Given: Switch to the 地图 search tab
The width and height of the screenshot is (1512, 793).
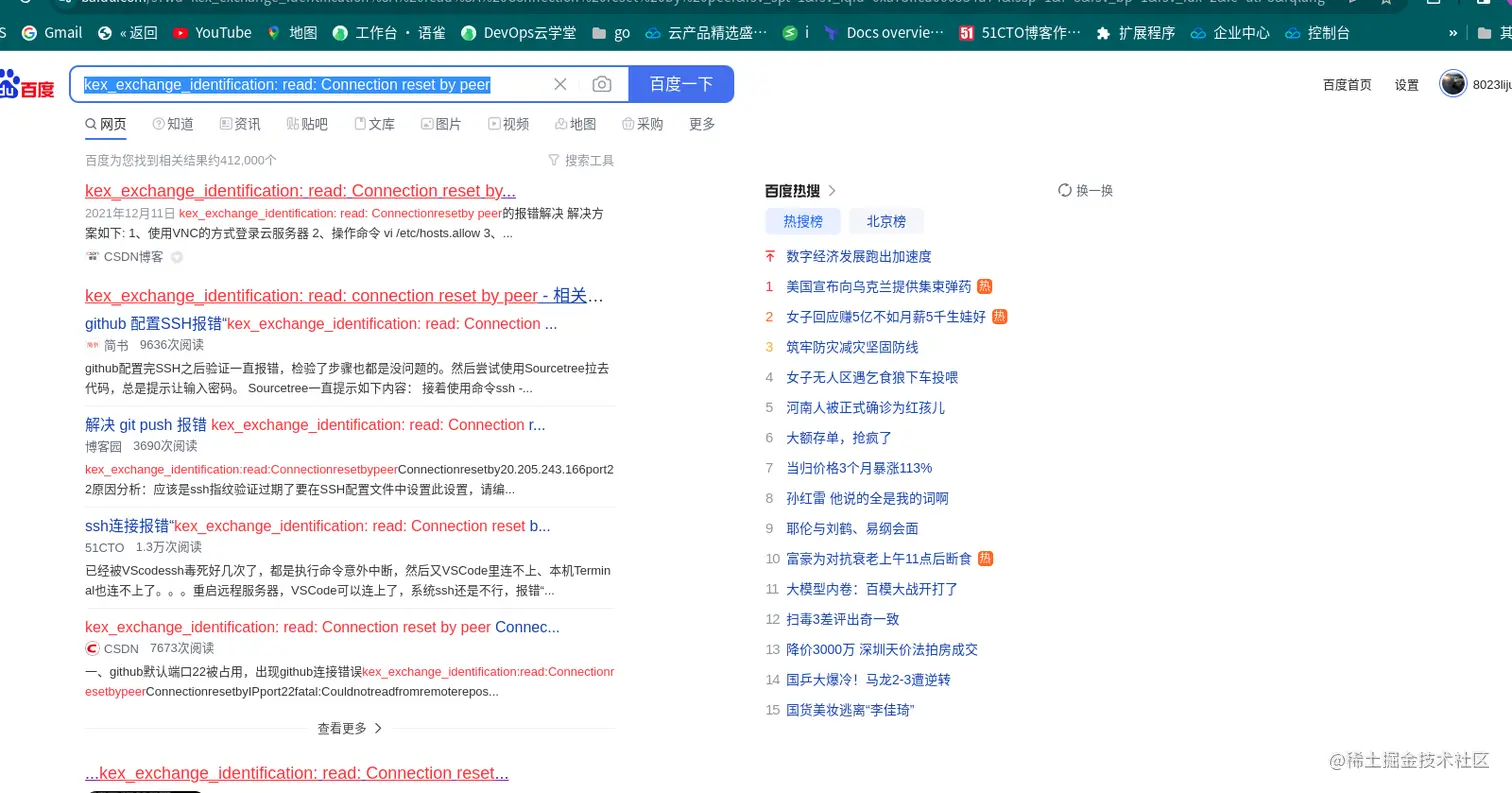Looking at the screenshot, I should click(575, 124).
